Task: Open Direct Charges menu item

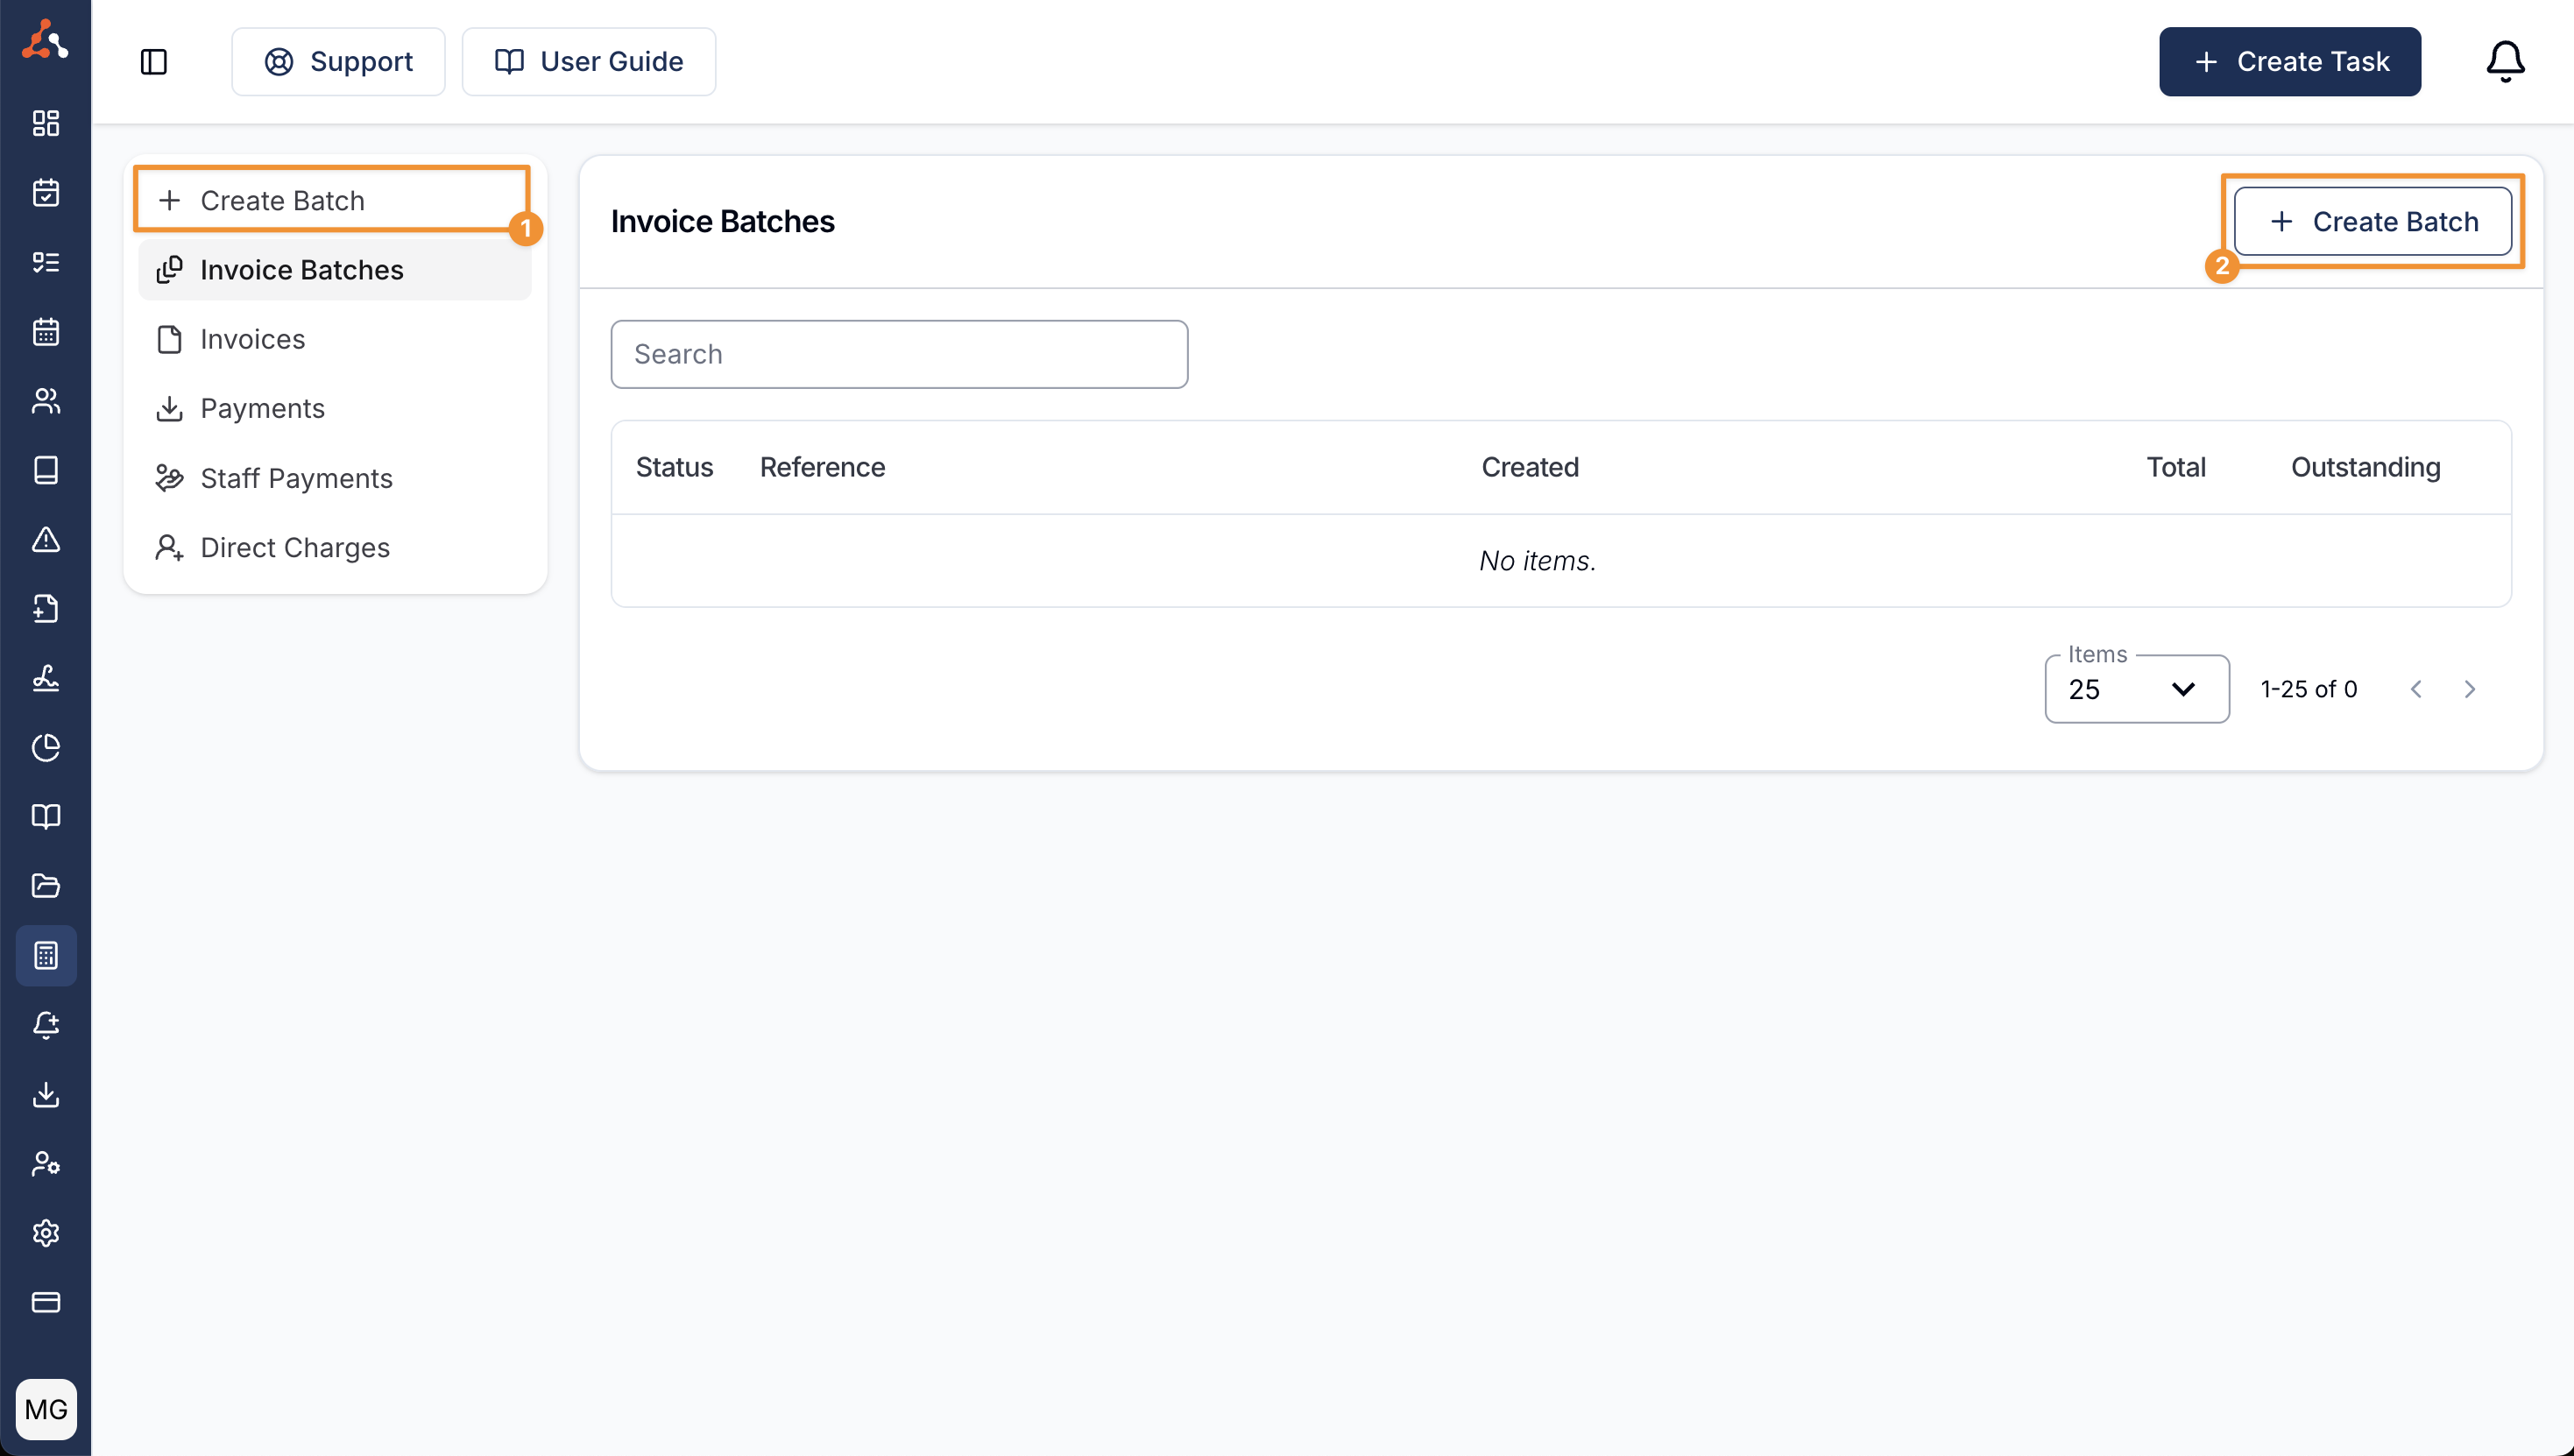Action: [294, 548]
